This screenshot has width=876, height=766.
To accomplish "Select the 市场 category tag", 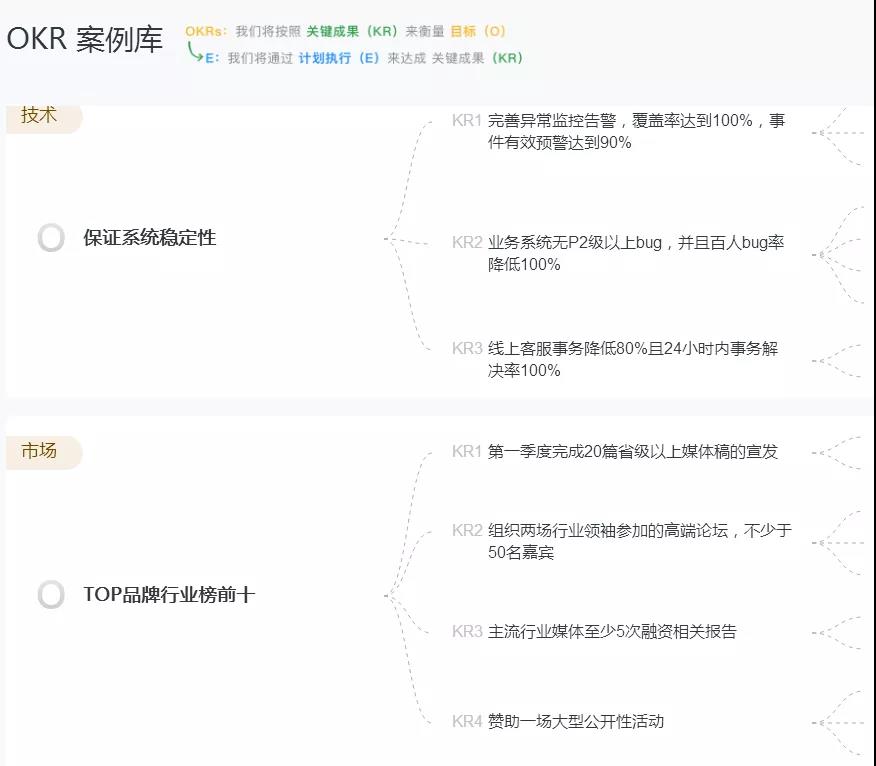I will (40, 451).
